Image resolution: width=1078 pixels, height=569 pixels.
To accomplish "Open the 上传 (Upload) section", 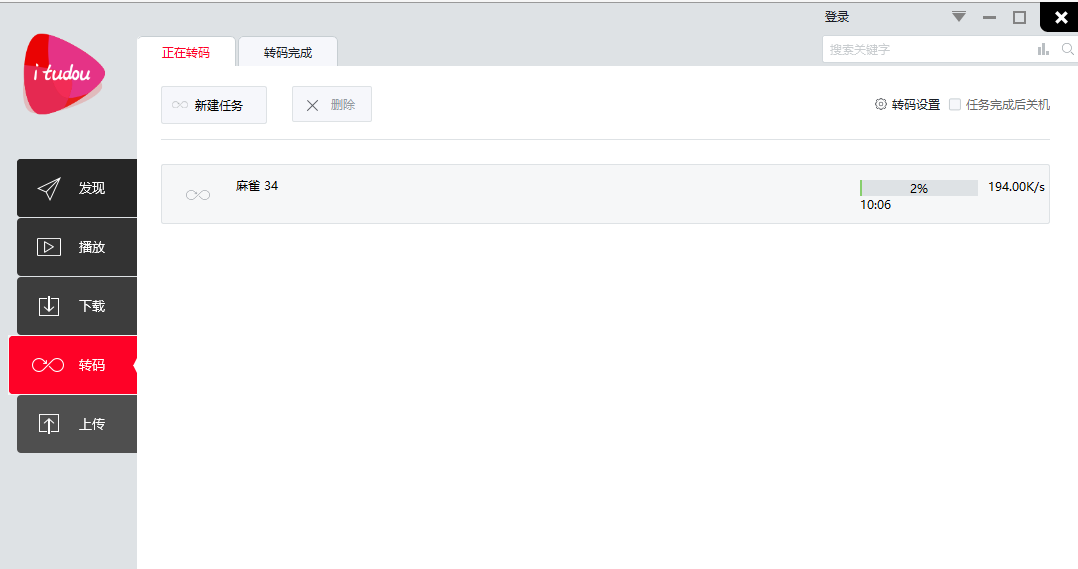I will click(77, 424).
